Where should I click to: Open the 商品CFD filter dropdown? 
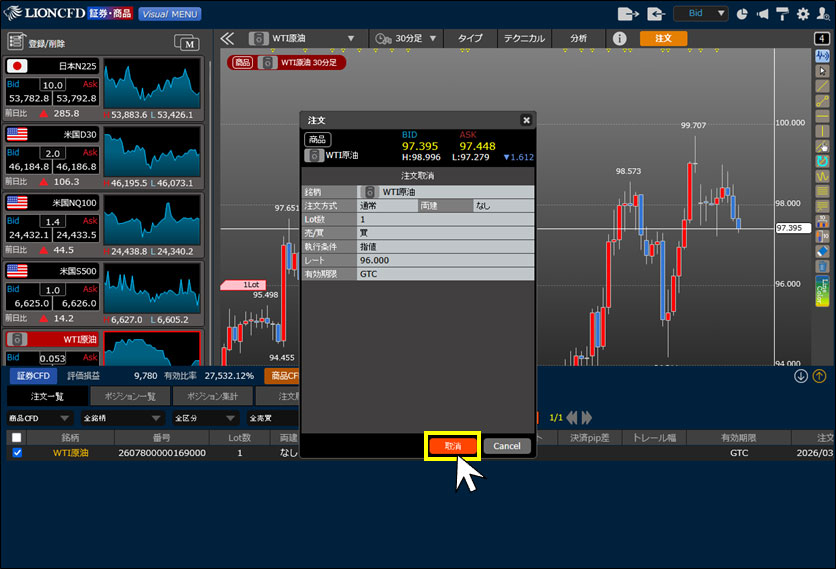(40, 418)
